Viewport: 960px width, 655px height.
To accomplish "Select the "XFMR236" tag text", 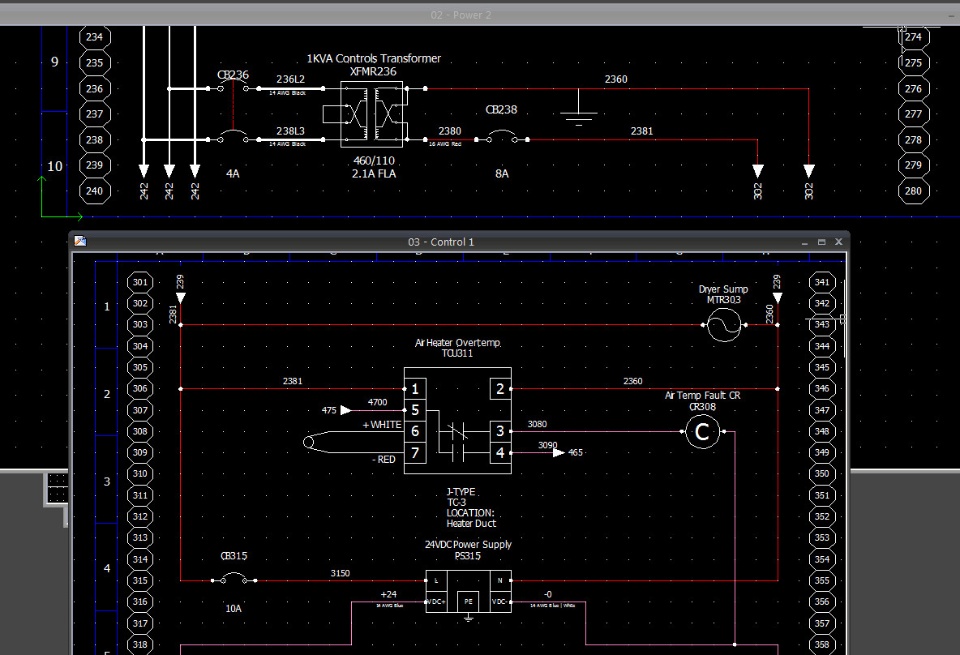I will 373,71.
